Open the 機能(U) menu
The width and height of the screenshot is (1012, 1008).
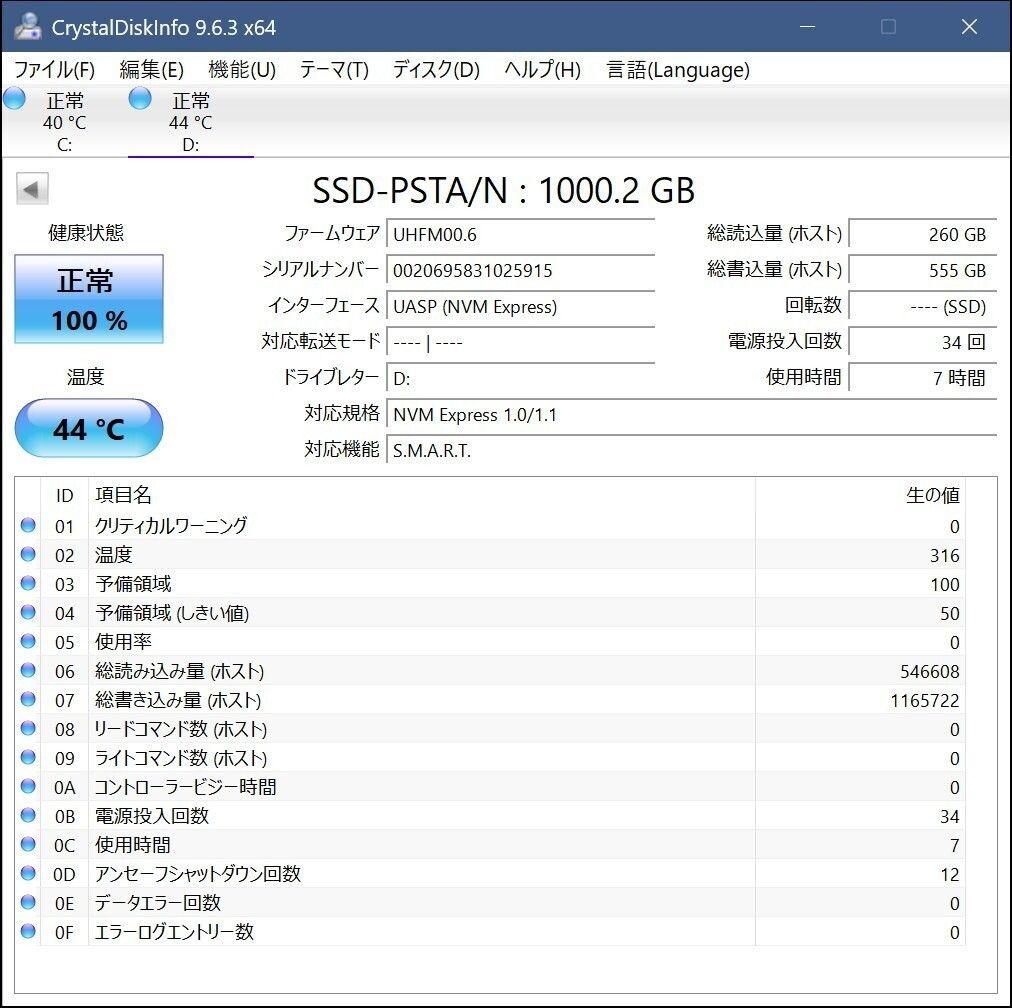(242, 69)
